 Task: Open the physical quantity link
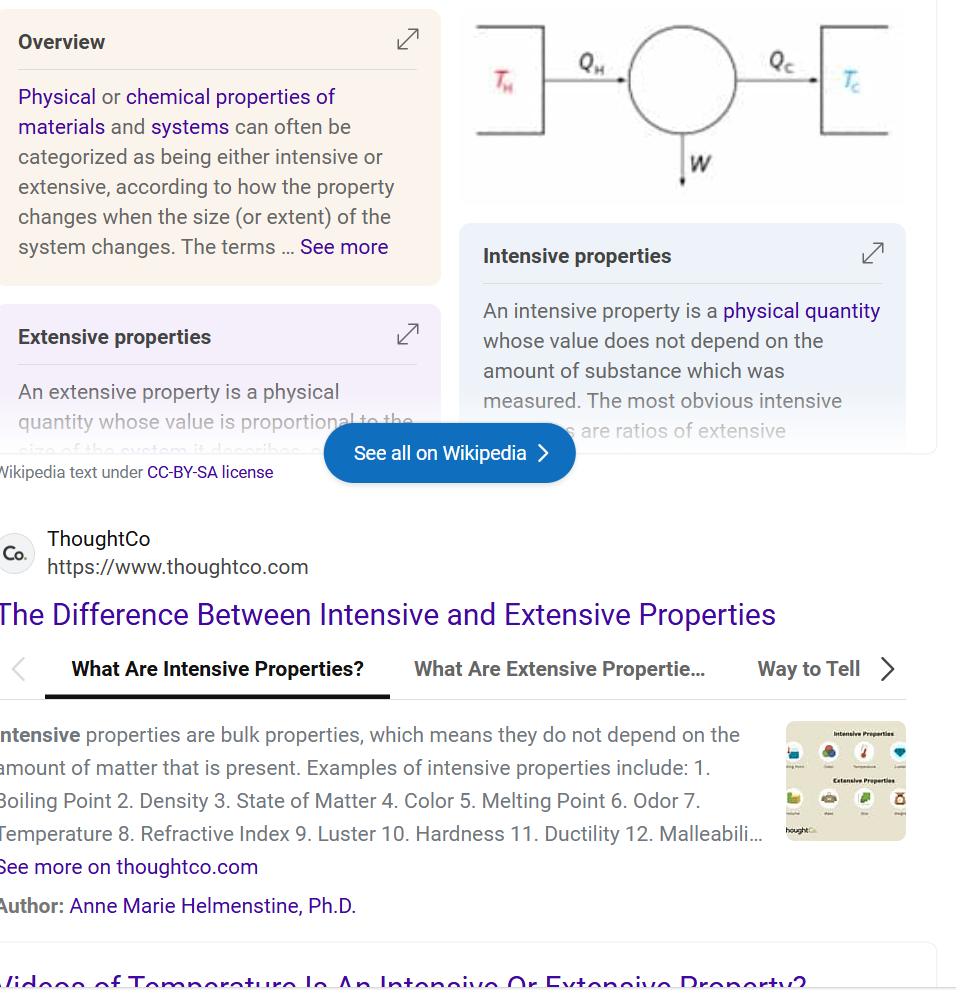tap(801, 311)
